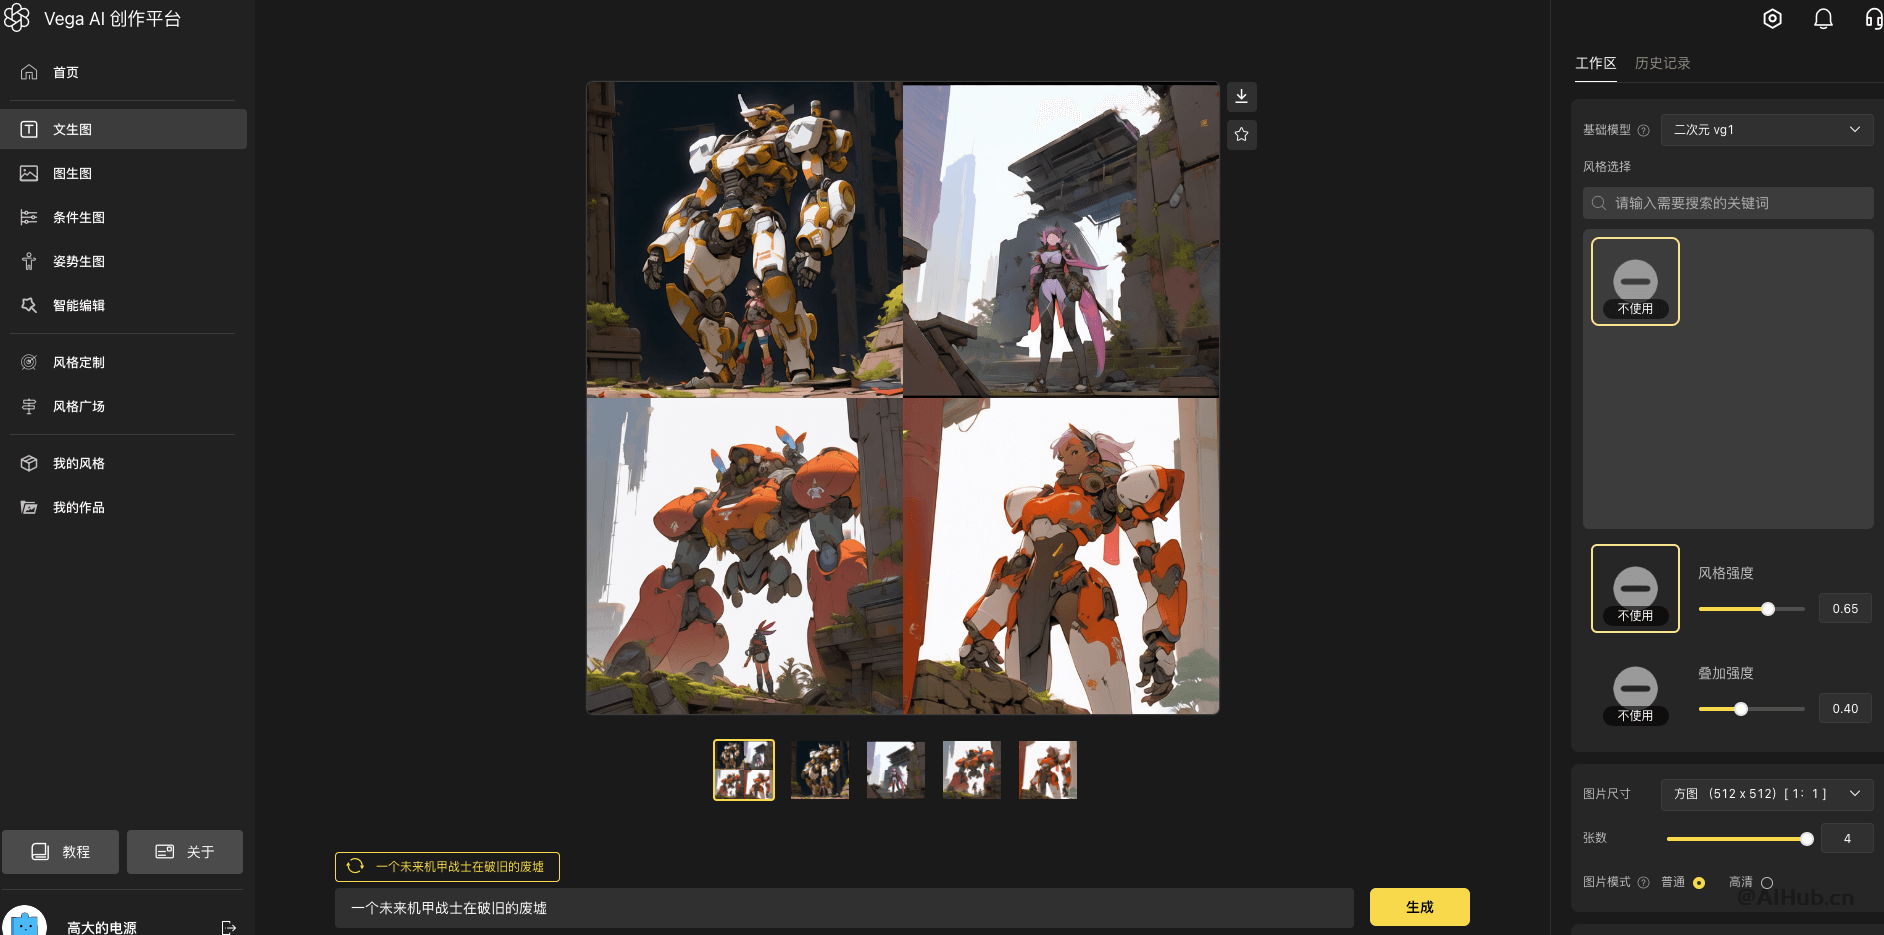Click the yellow 生成 button
Screen dimensions: 1884x935
pyautogui.click(x=1419, y=907)
